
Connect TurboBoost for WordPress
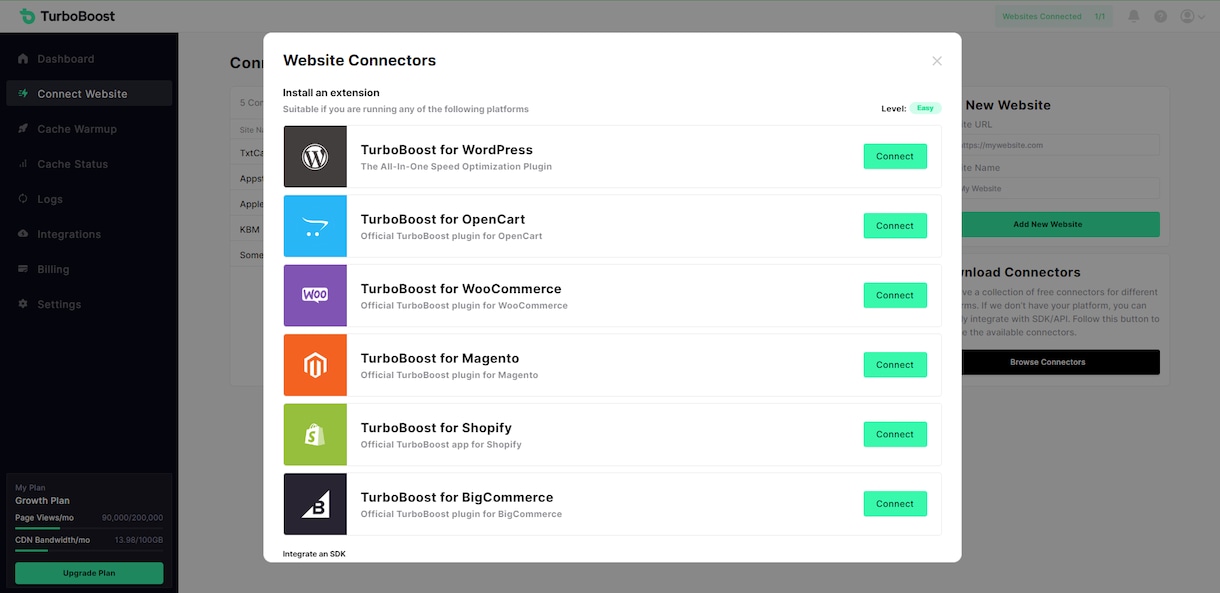tap(895, 156)
